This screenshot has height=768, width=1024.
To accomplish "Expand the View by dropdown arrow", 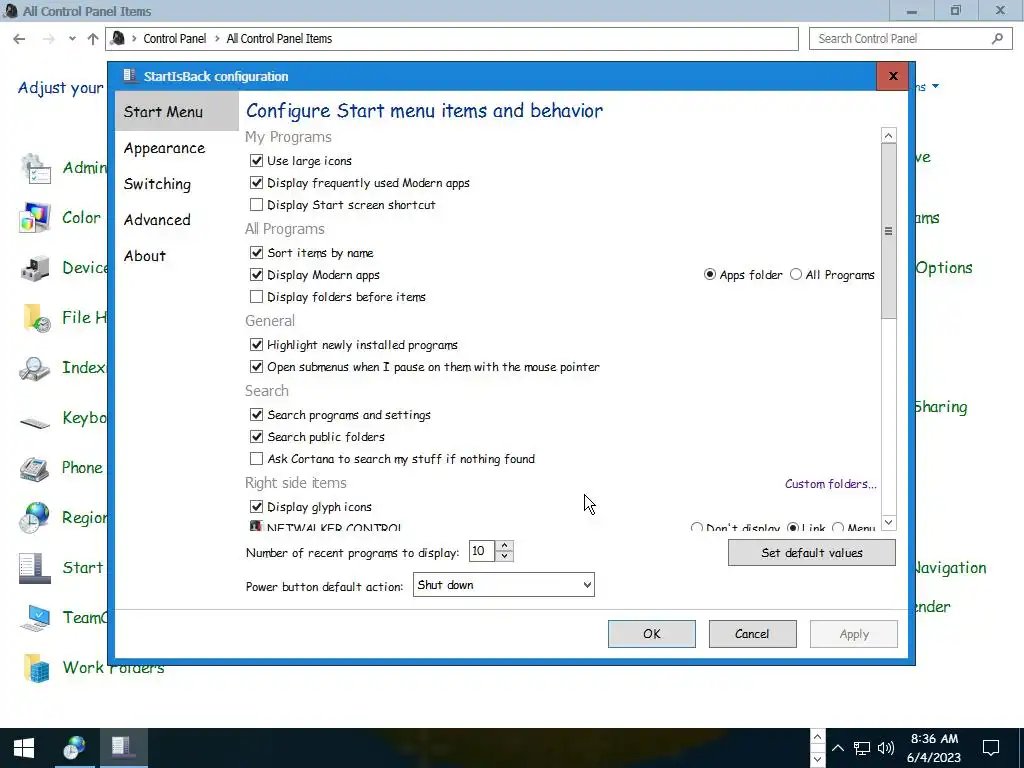I will [x=935, y=86].
